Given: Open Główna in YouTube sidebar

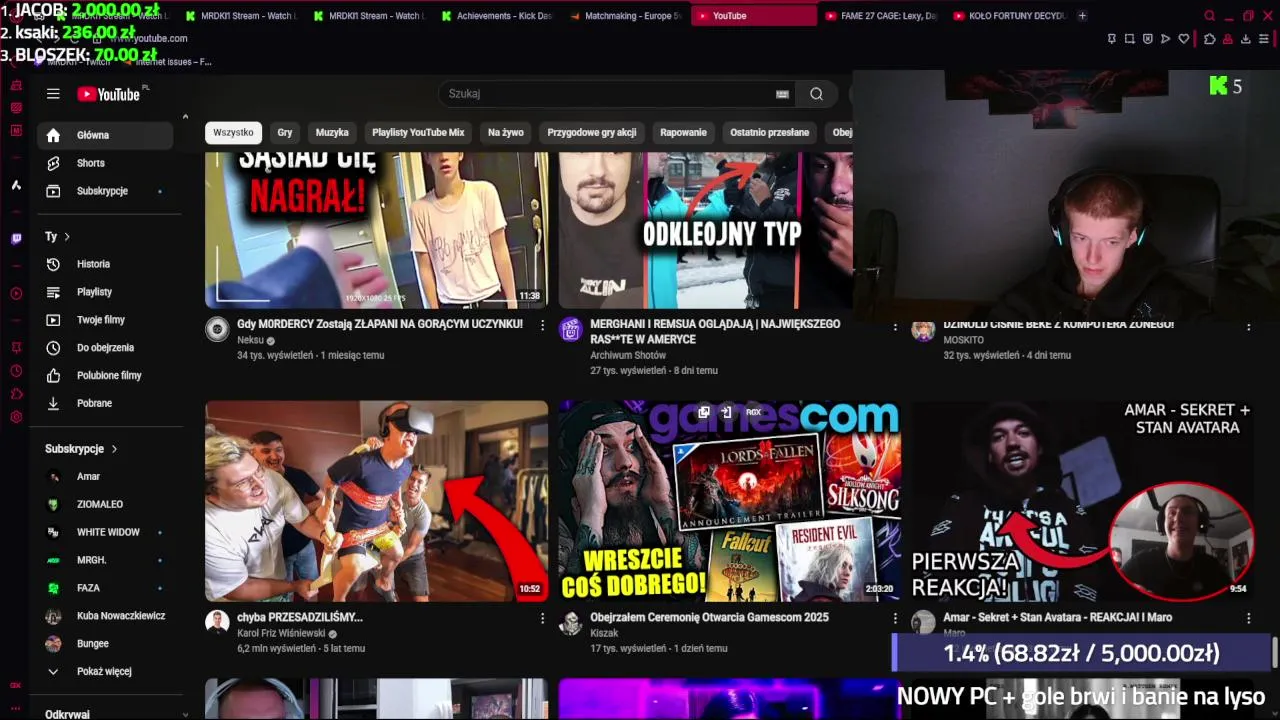Looking at the screenshot, I should (x=105, y=135).
